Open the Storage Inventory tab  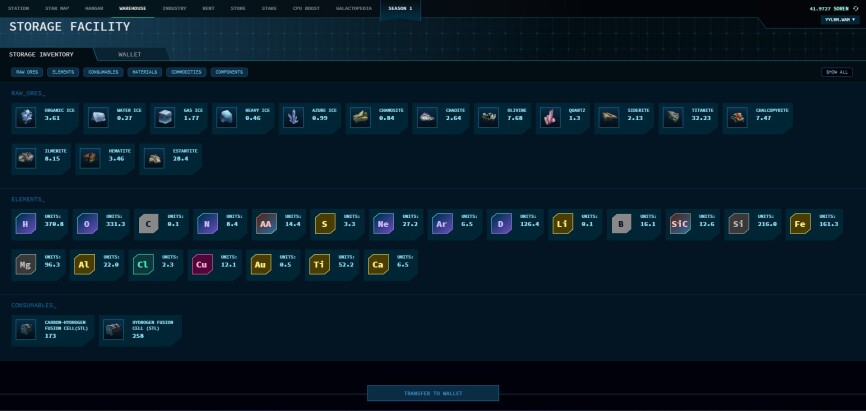(x=41, y=55)
